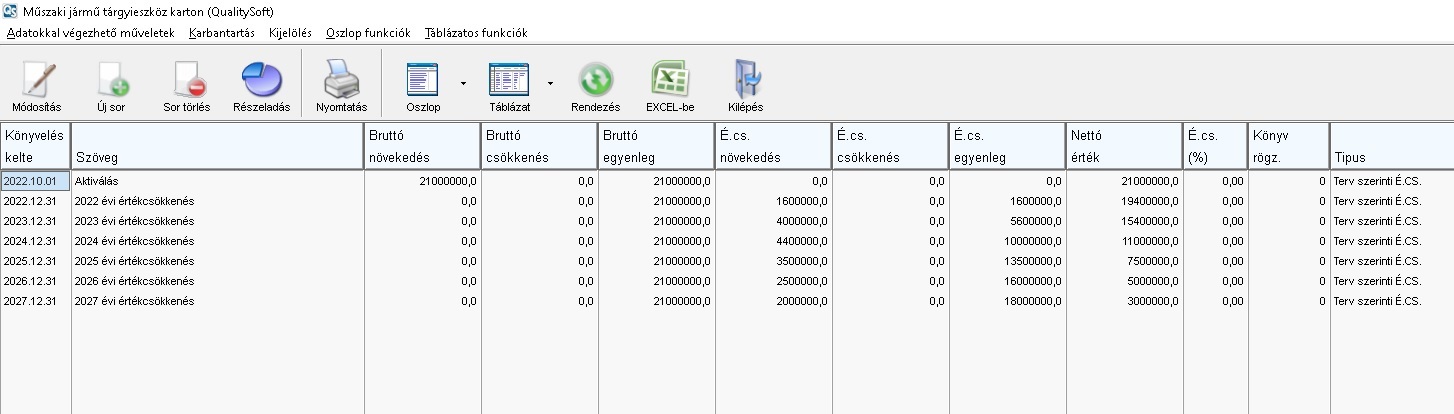1454x414 pixels.
Task: Click the Nettó érték column header
Action: tap(1123, 146)
